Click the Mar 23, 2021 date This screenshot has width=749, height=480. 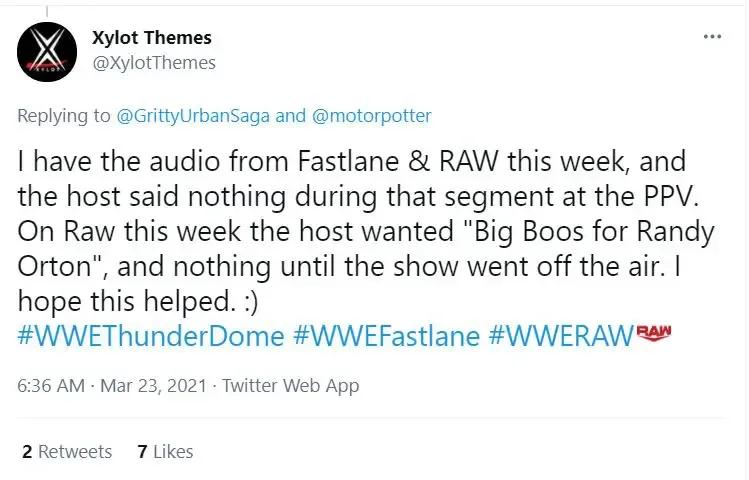click(x=153, y=385)
